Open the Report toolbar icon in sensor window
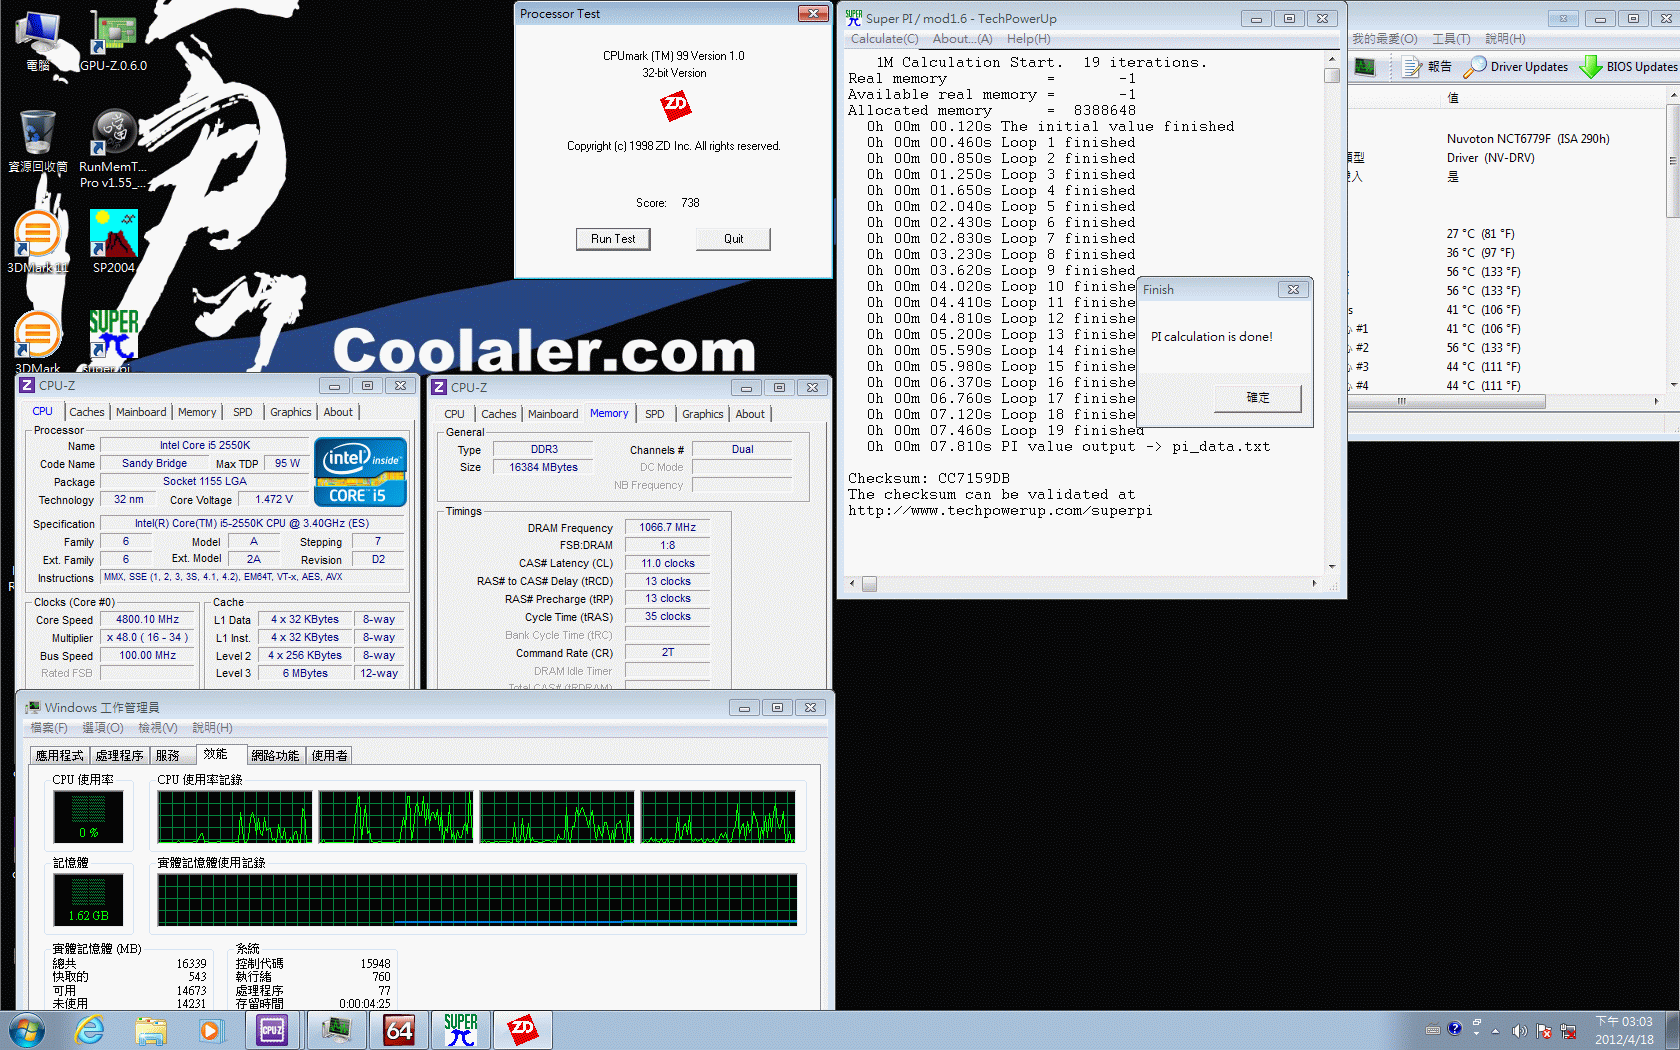The width and height of the screenshot is (1680, 1050). 1426,67
